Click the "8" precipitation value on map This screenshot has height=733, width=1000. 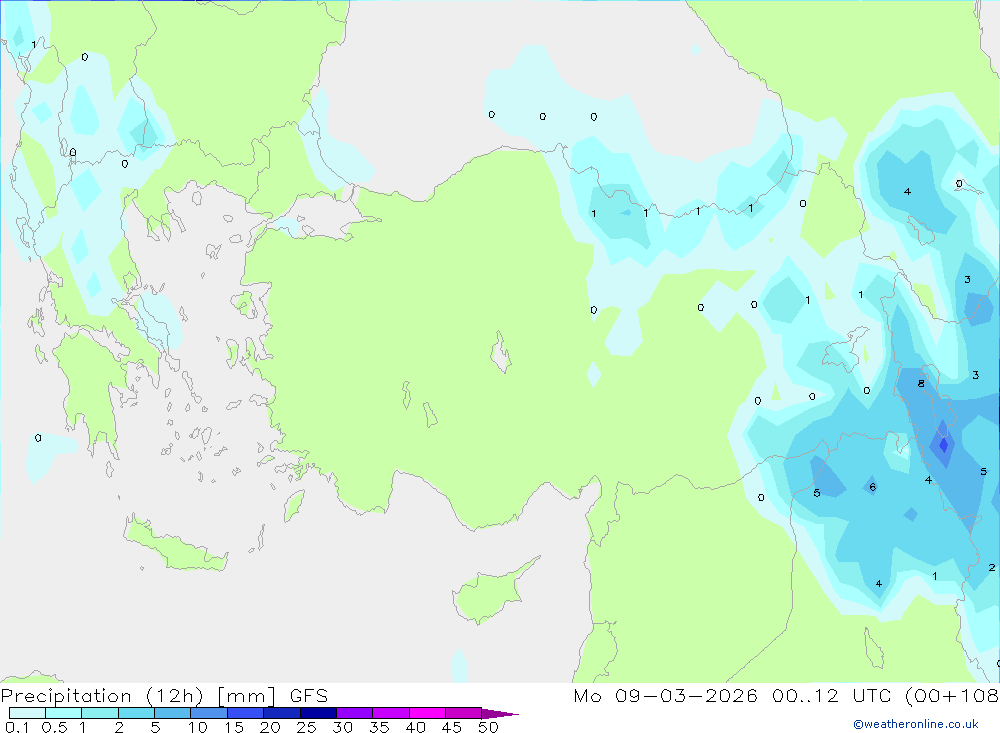click(921, 383)
